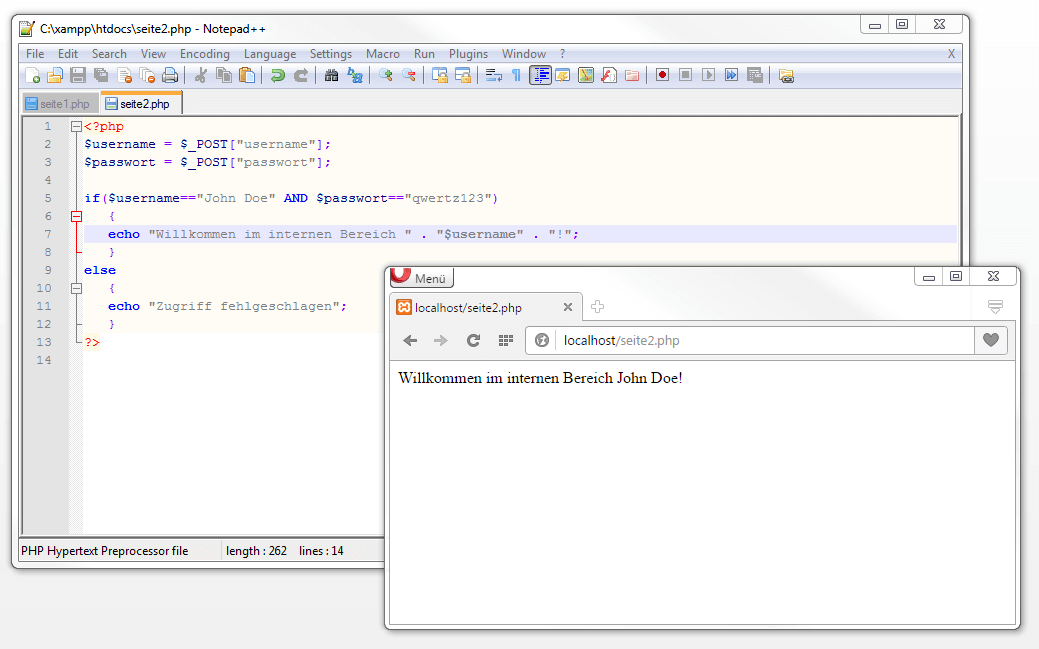Click the Save All toolbar icon
The height and width of the screenshot is (649, 1039).
click(101, 76)
